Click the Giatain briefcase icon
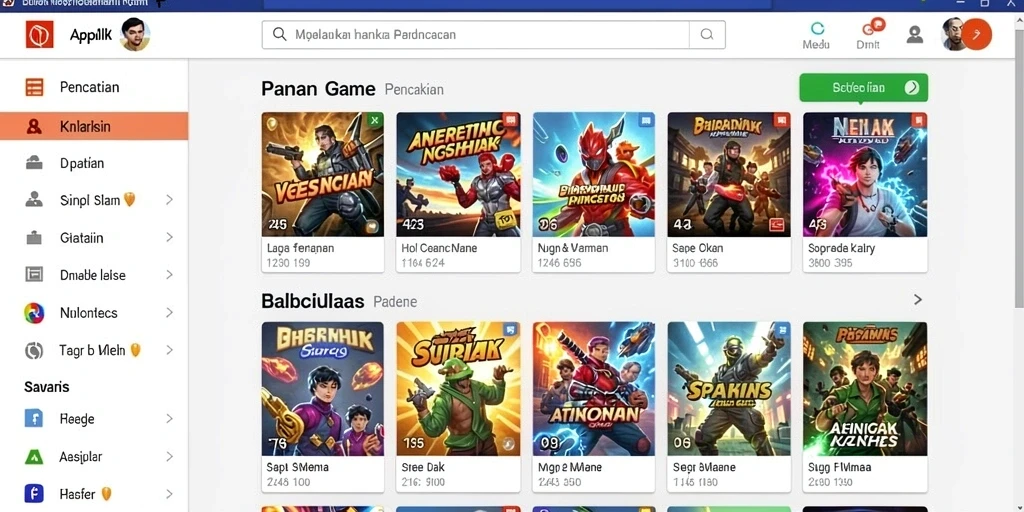Image resolution: width=1024 pixels, height=512 pixels. tap(34, 238)
